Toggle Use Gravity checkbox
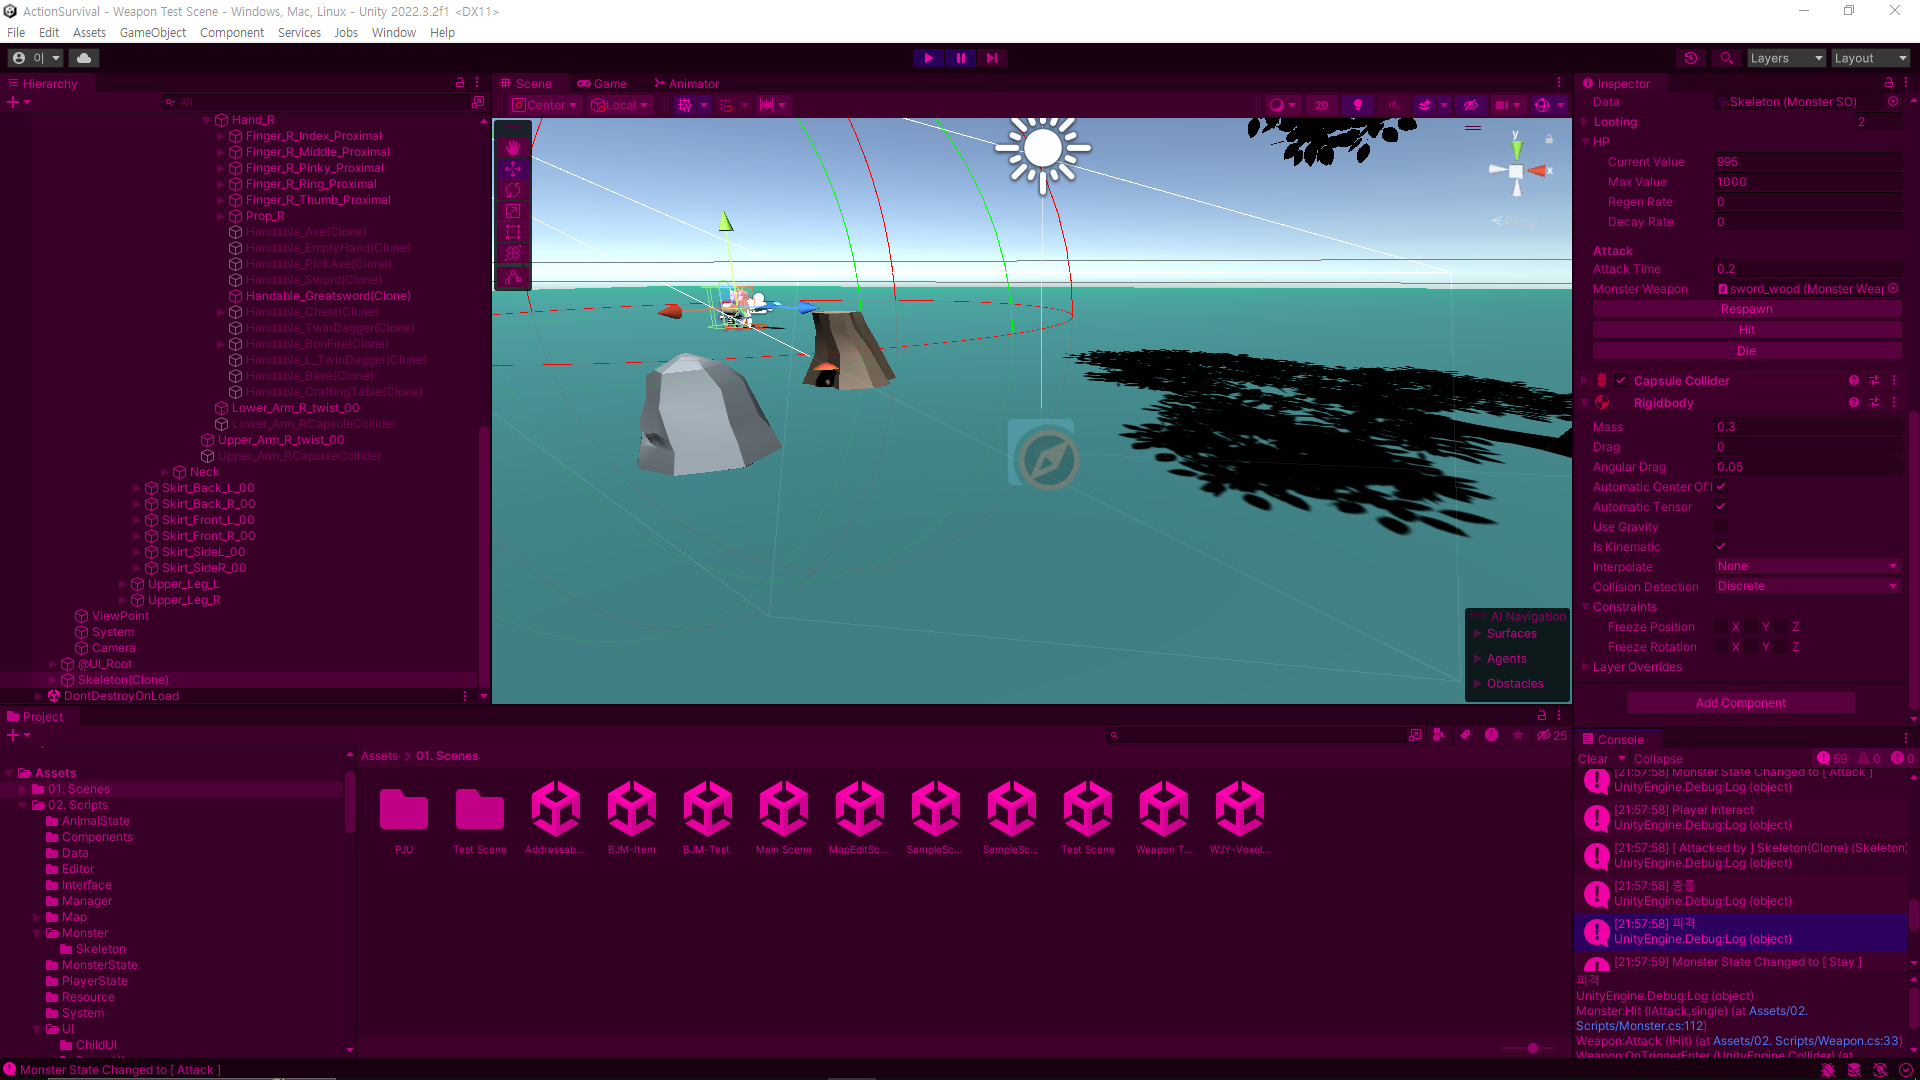Image resolution: width=1920 pixels, height=1080 pixels. click(1721, 527)
